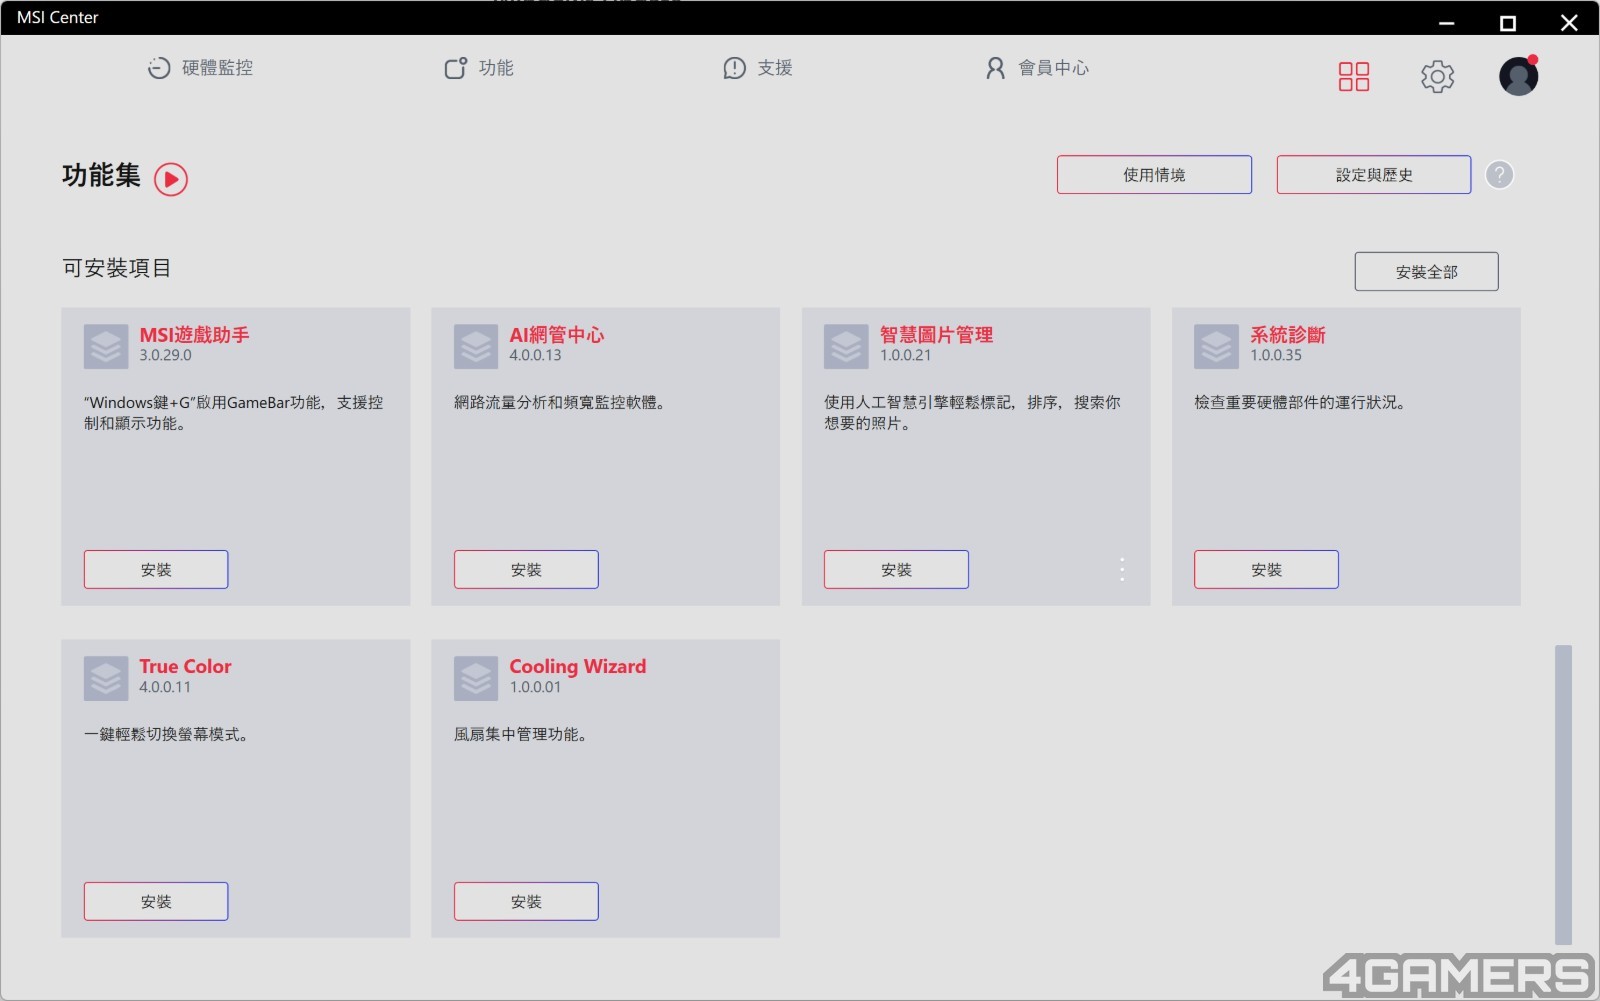
Task: Open the 功能 tab
Action: coord(479,68)
